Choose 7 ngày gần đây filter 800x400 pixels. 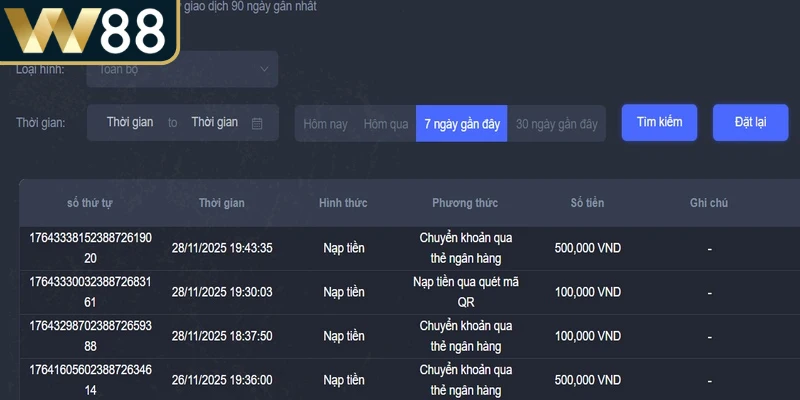461,124
